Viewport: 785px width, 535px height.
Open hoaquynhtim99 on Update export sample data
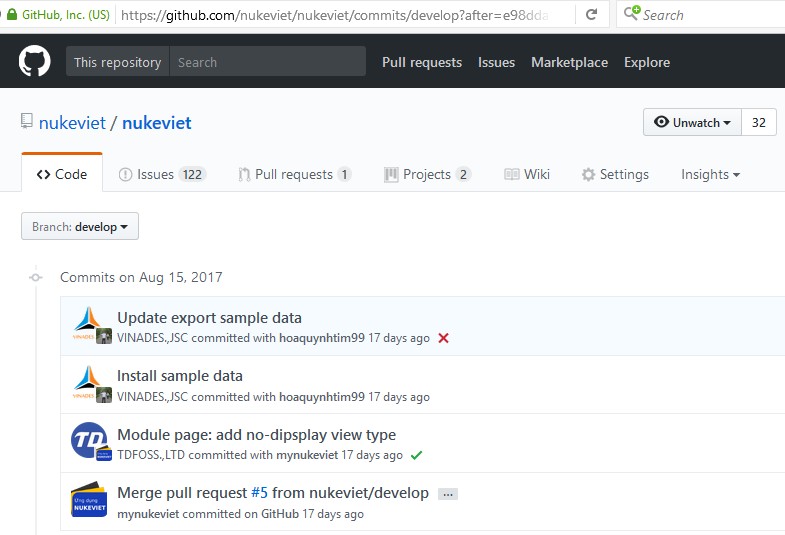click(x=321, y=338)
